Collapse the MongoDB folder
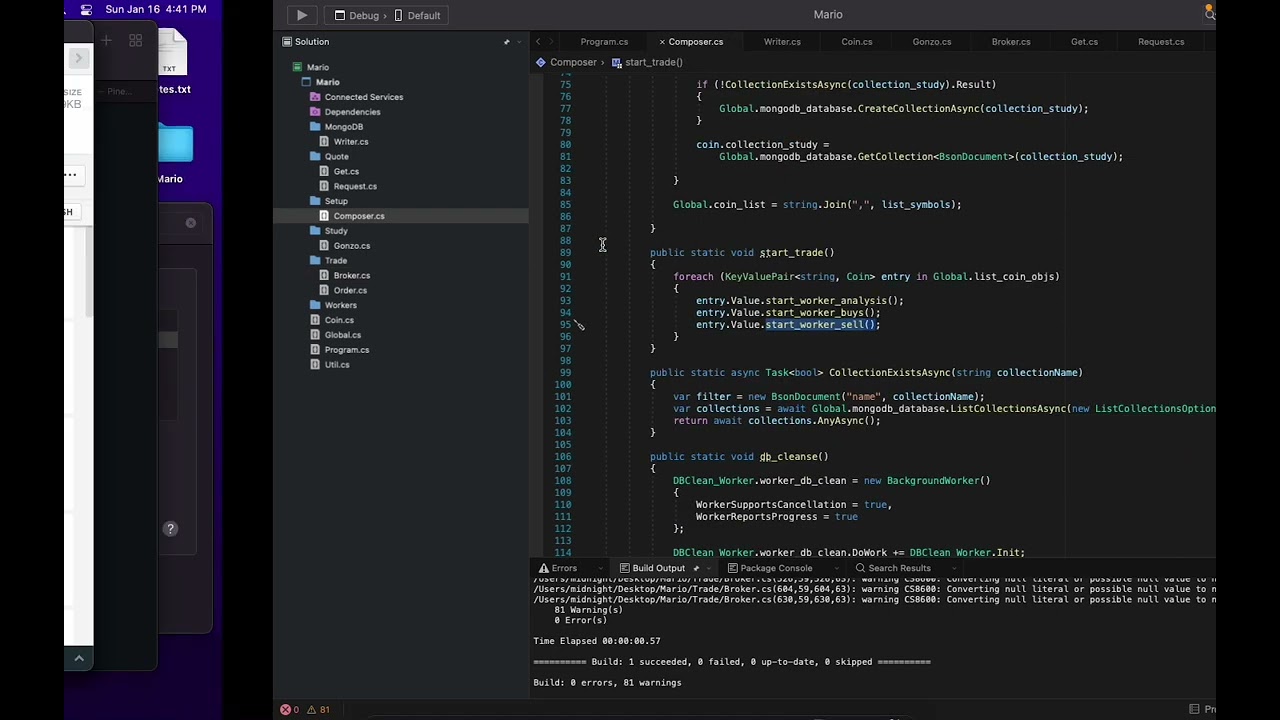 337,127
